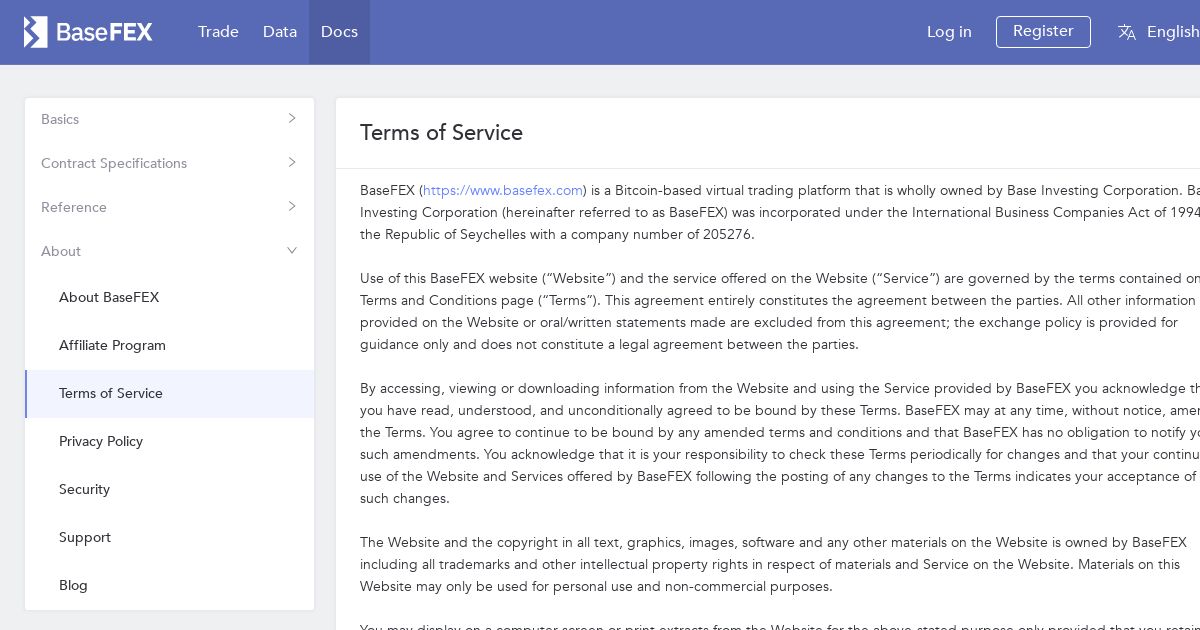Click the Register button
The width and height of the screenshot is (1200, 630).
(1043, 31)
